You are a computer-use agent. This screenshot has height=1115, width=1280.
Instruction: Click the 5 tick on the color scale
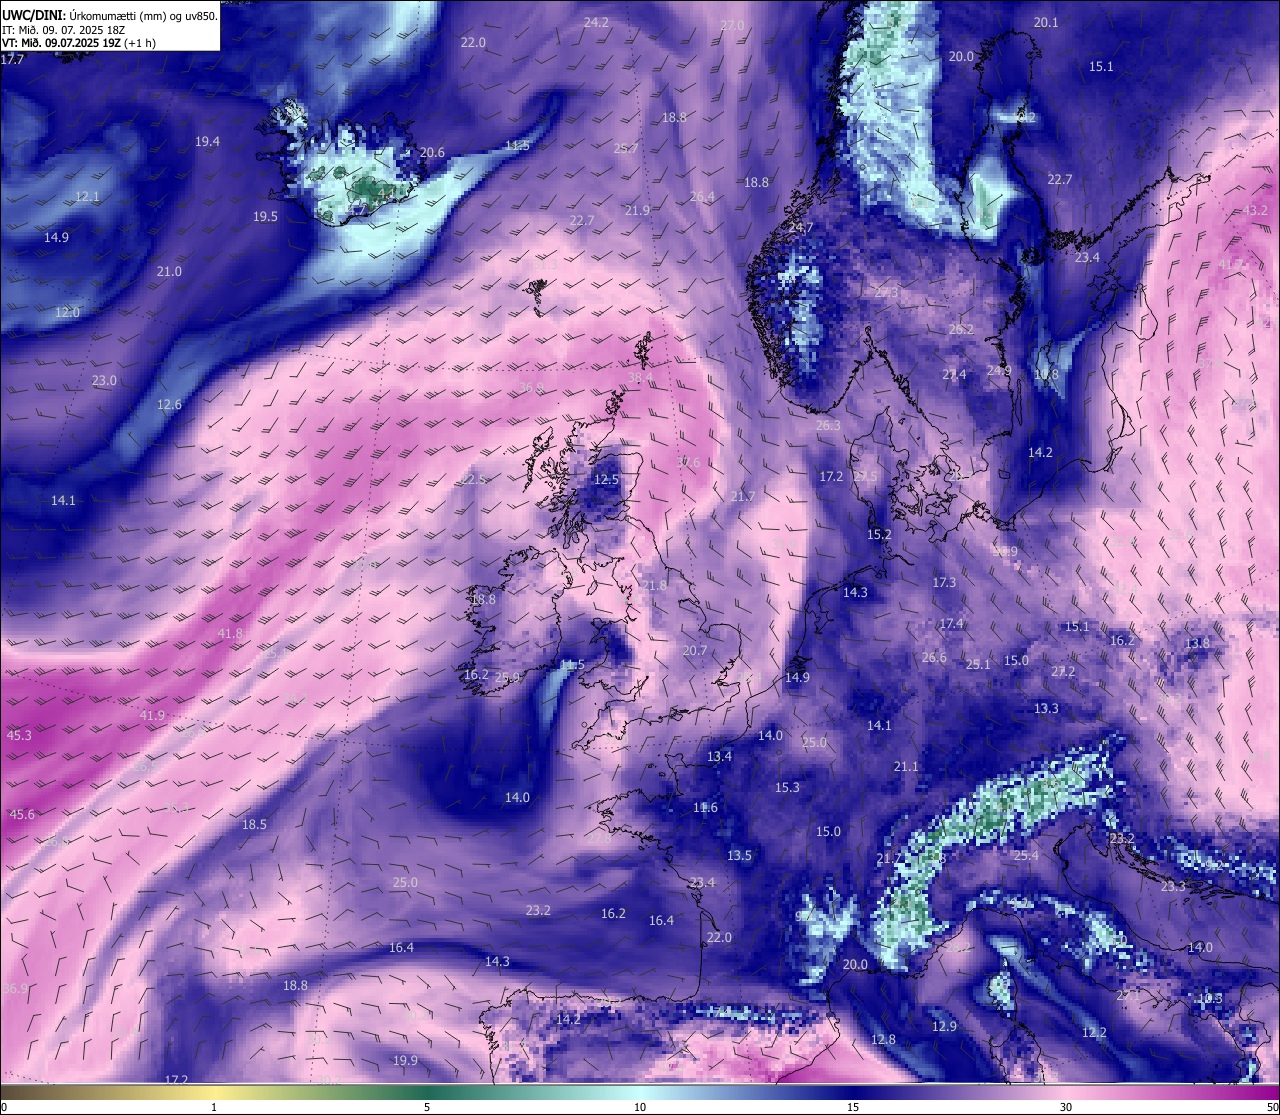click(x=427, y=1107)
